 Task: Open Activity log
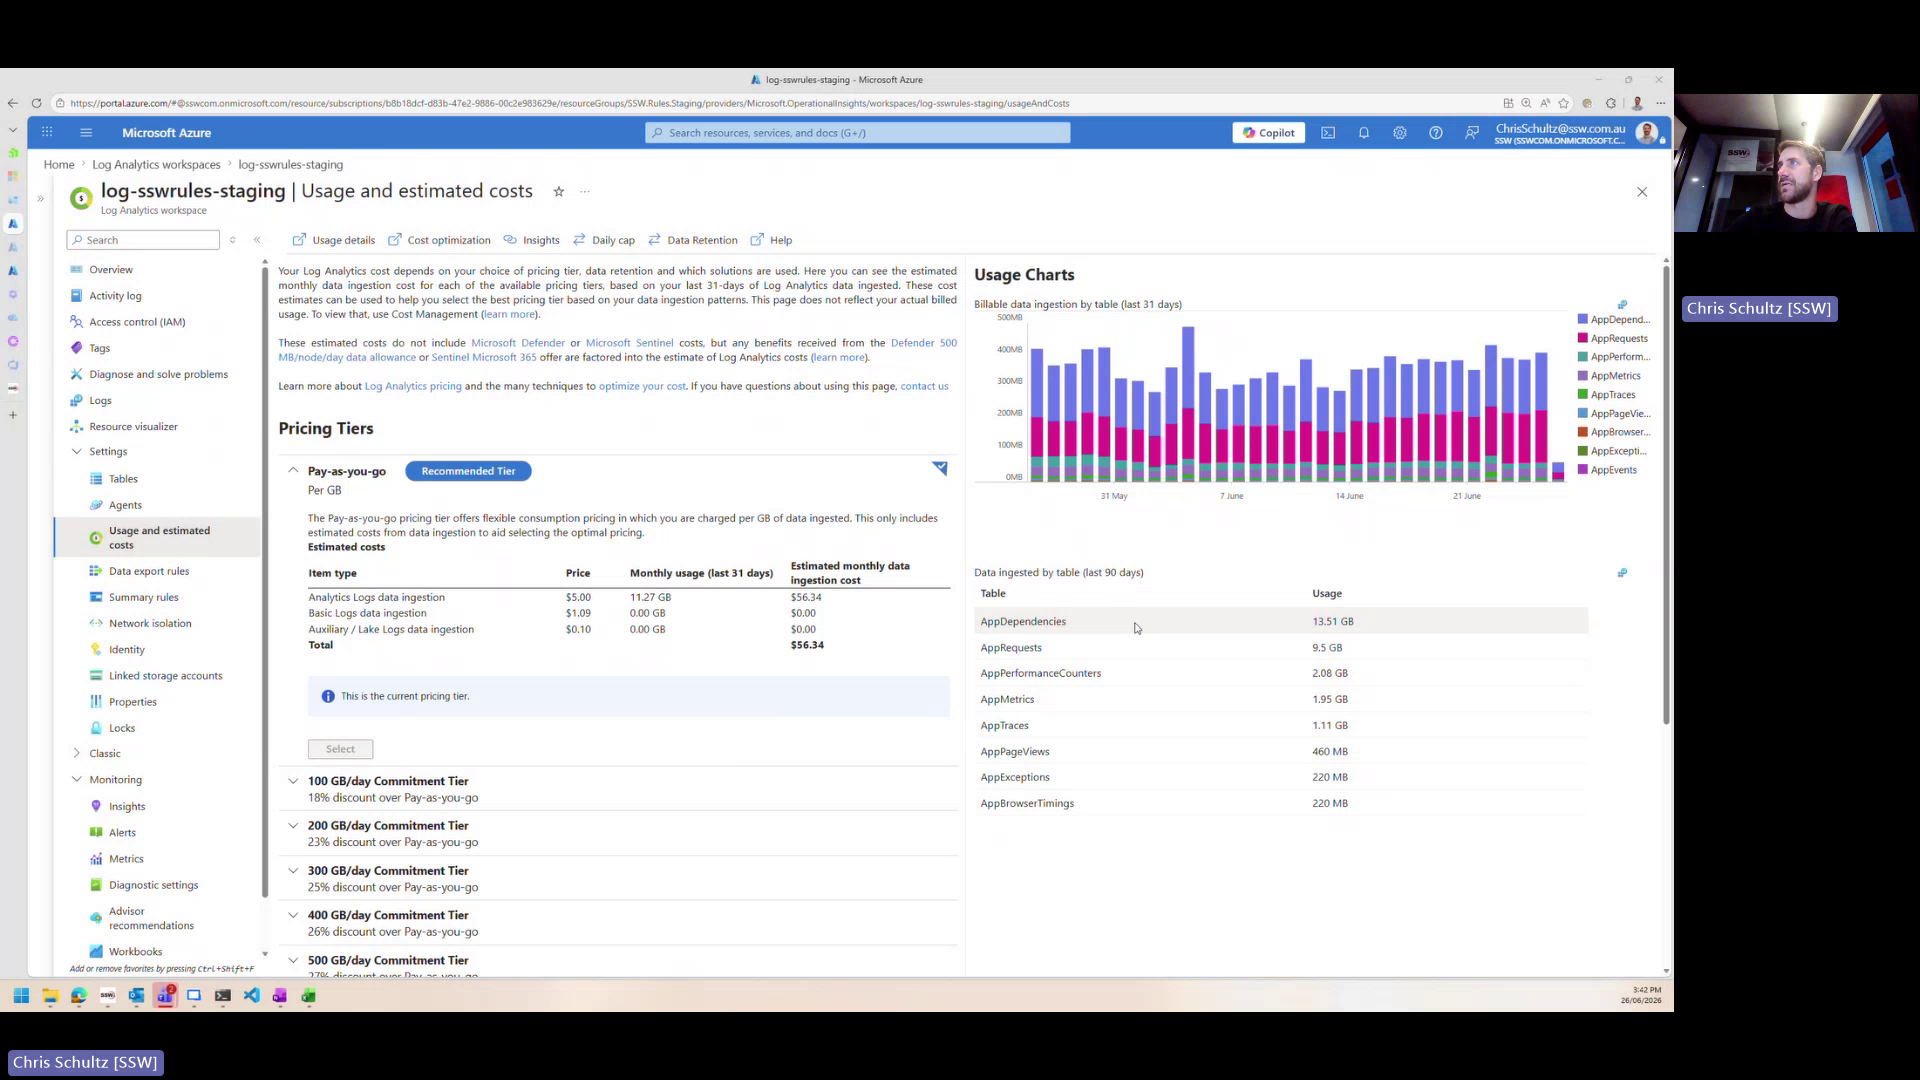[115, 296]
